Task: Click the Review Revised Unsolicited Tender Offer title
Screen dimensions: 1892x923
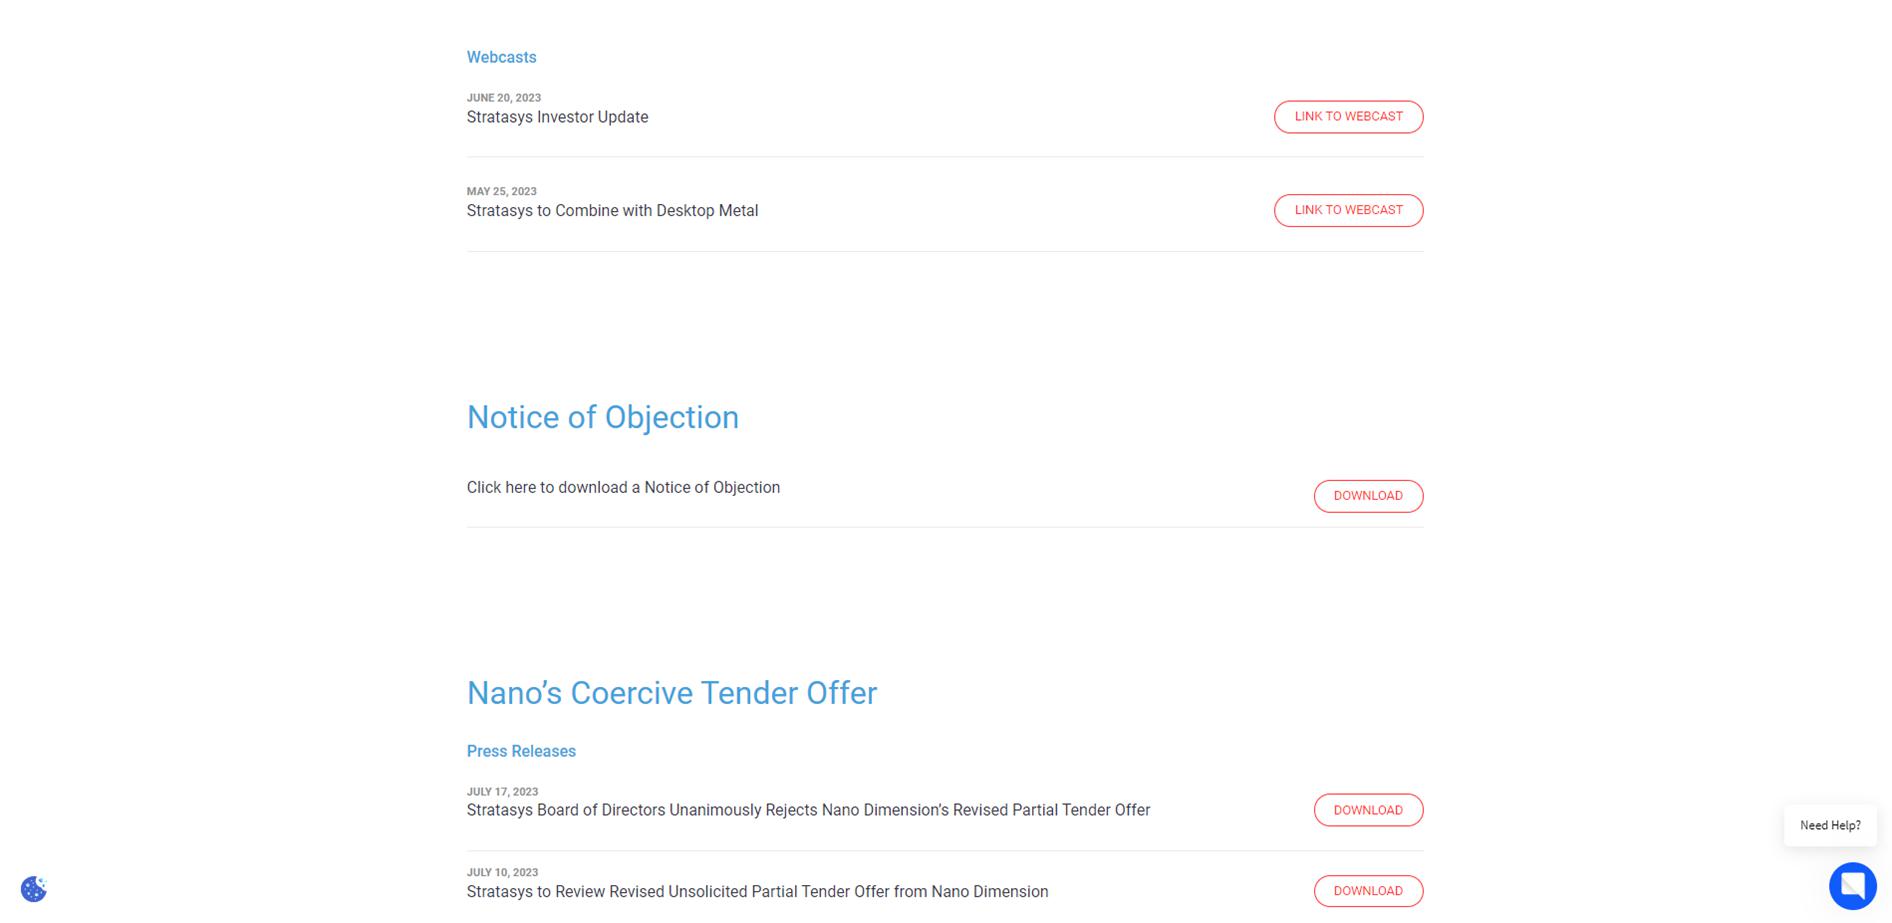Action: pos(756,892)
